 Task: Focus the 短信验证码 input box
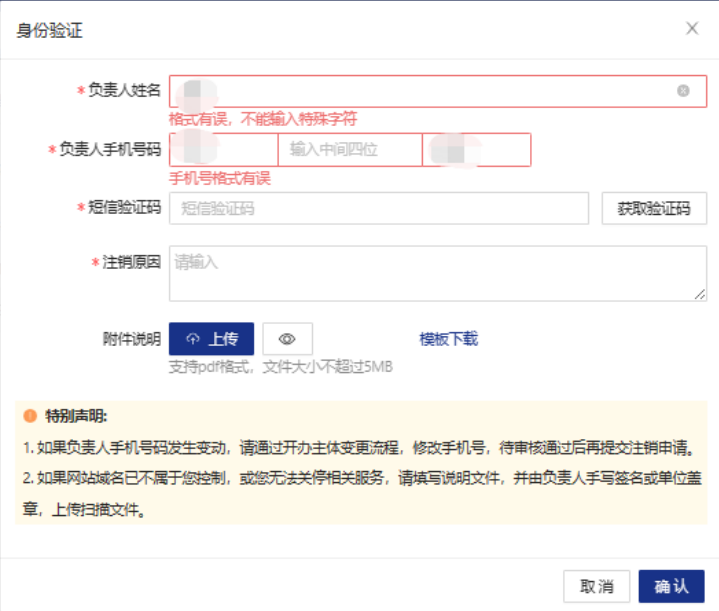[378, 209]
